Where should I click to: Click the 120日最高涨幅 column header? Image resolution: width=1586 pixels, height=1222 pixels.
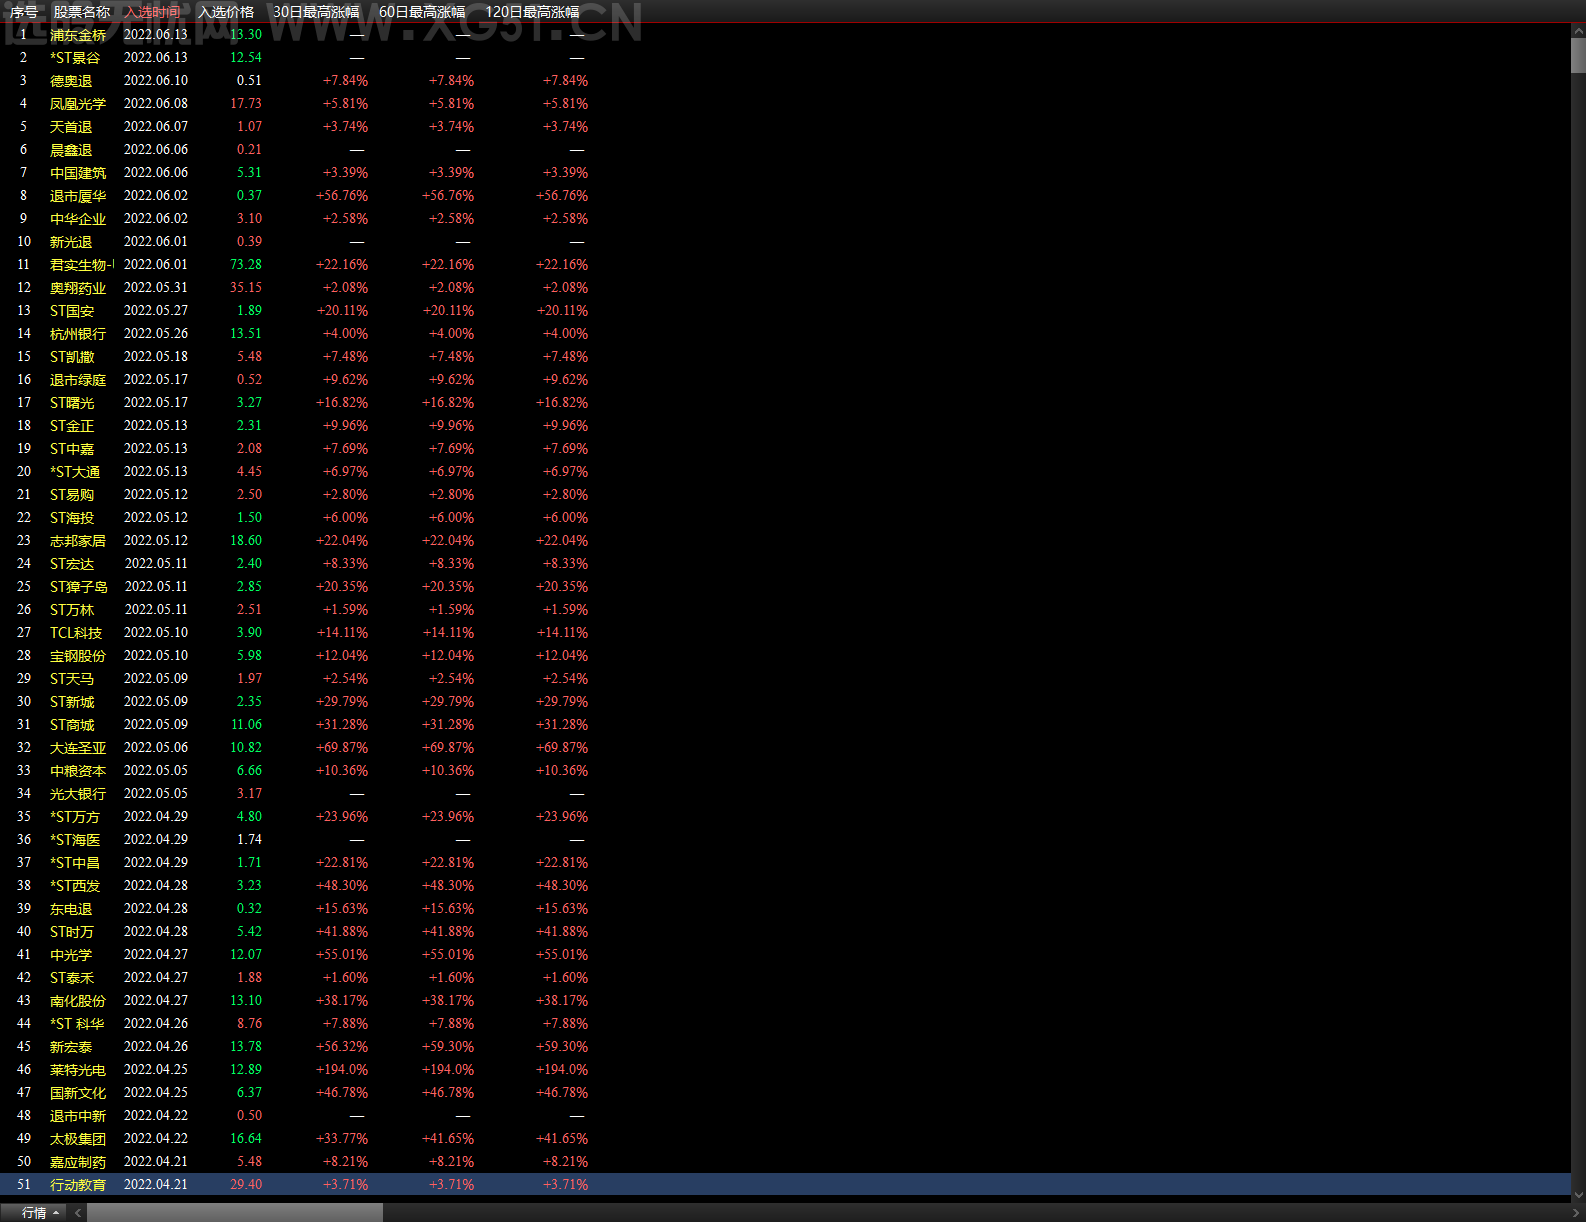click(532, 12)
